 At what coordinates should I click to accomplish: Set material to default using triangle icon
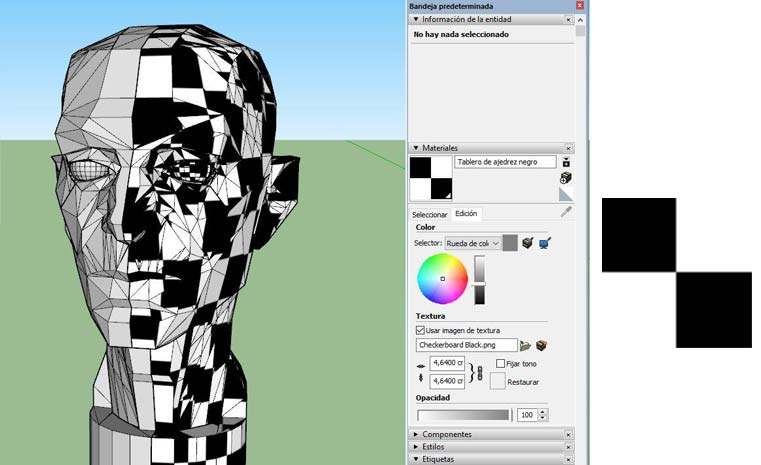(566, 194)
